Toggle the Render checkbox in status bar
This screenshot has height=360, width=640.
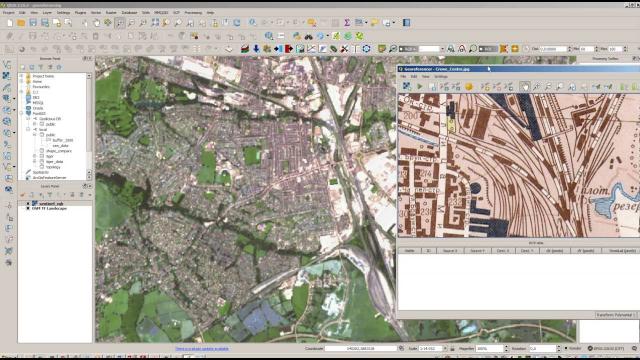pyautogui.click(x=566, y=349)
